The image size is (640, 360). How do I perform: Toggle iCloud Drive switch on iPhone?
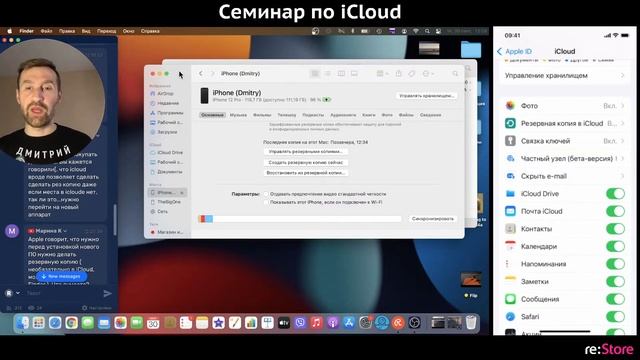[615, 193]
